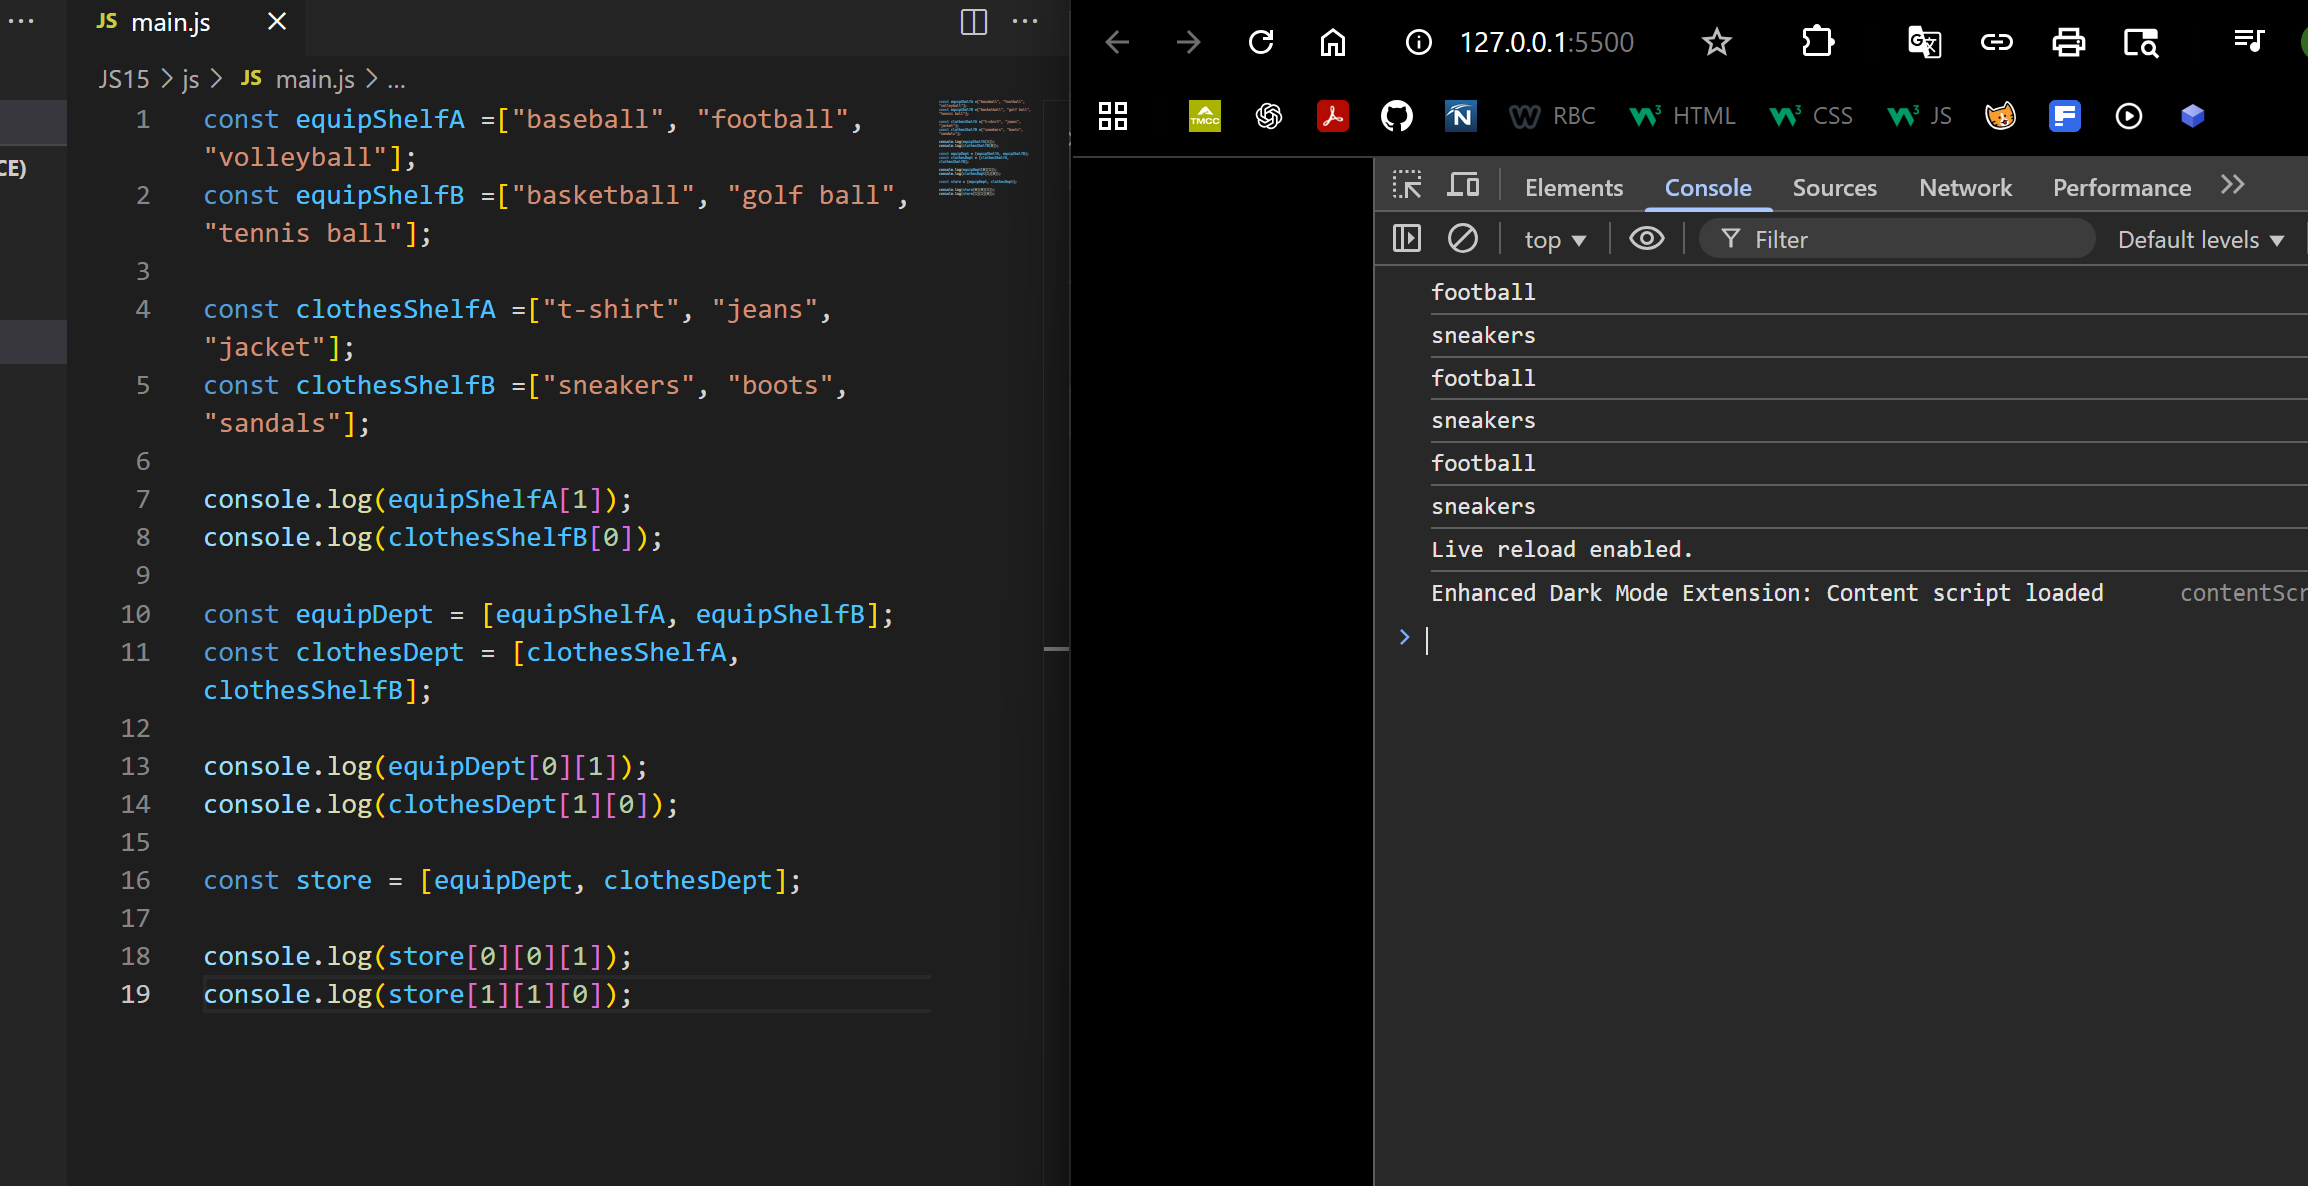Open the Network tab

tap(1964, 188)
